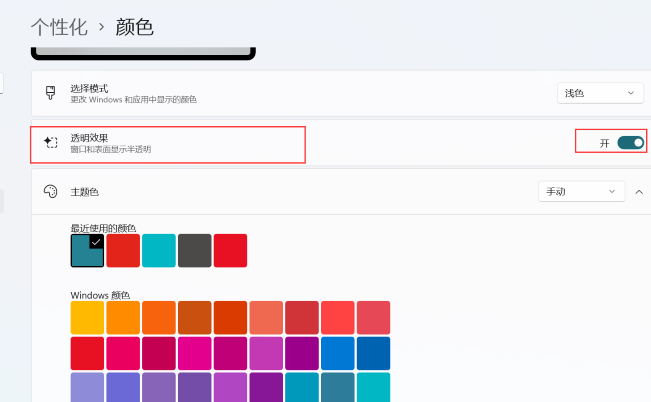Pick the bright blue Windows color swatch
This screenshot has height=402, width=651.
click(338, 353)
